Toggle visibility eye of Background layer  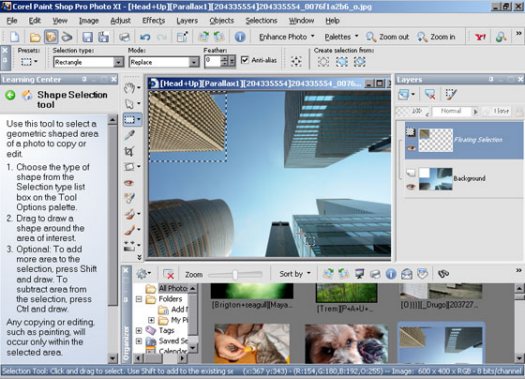(x=411, y=187)
